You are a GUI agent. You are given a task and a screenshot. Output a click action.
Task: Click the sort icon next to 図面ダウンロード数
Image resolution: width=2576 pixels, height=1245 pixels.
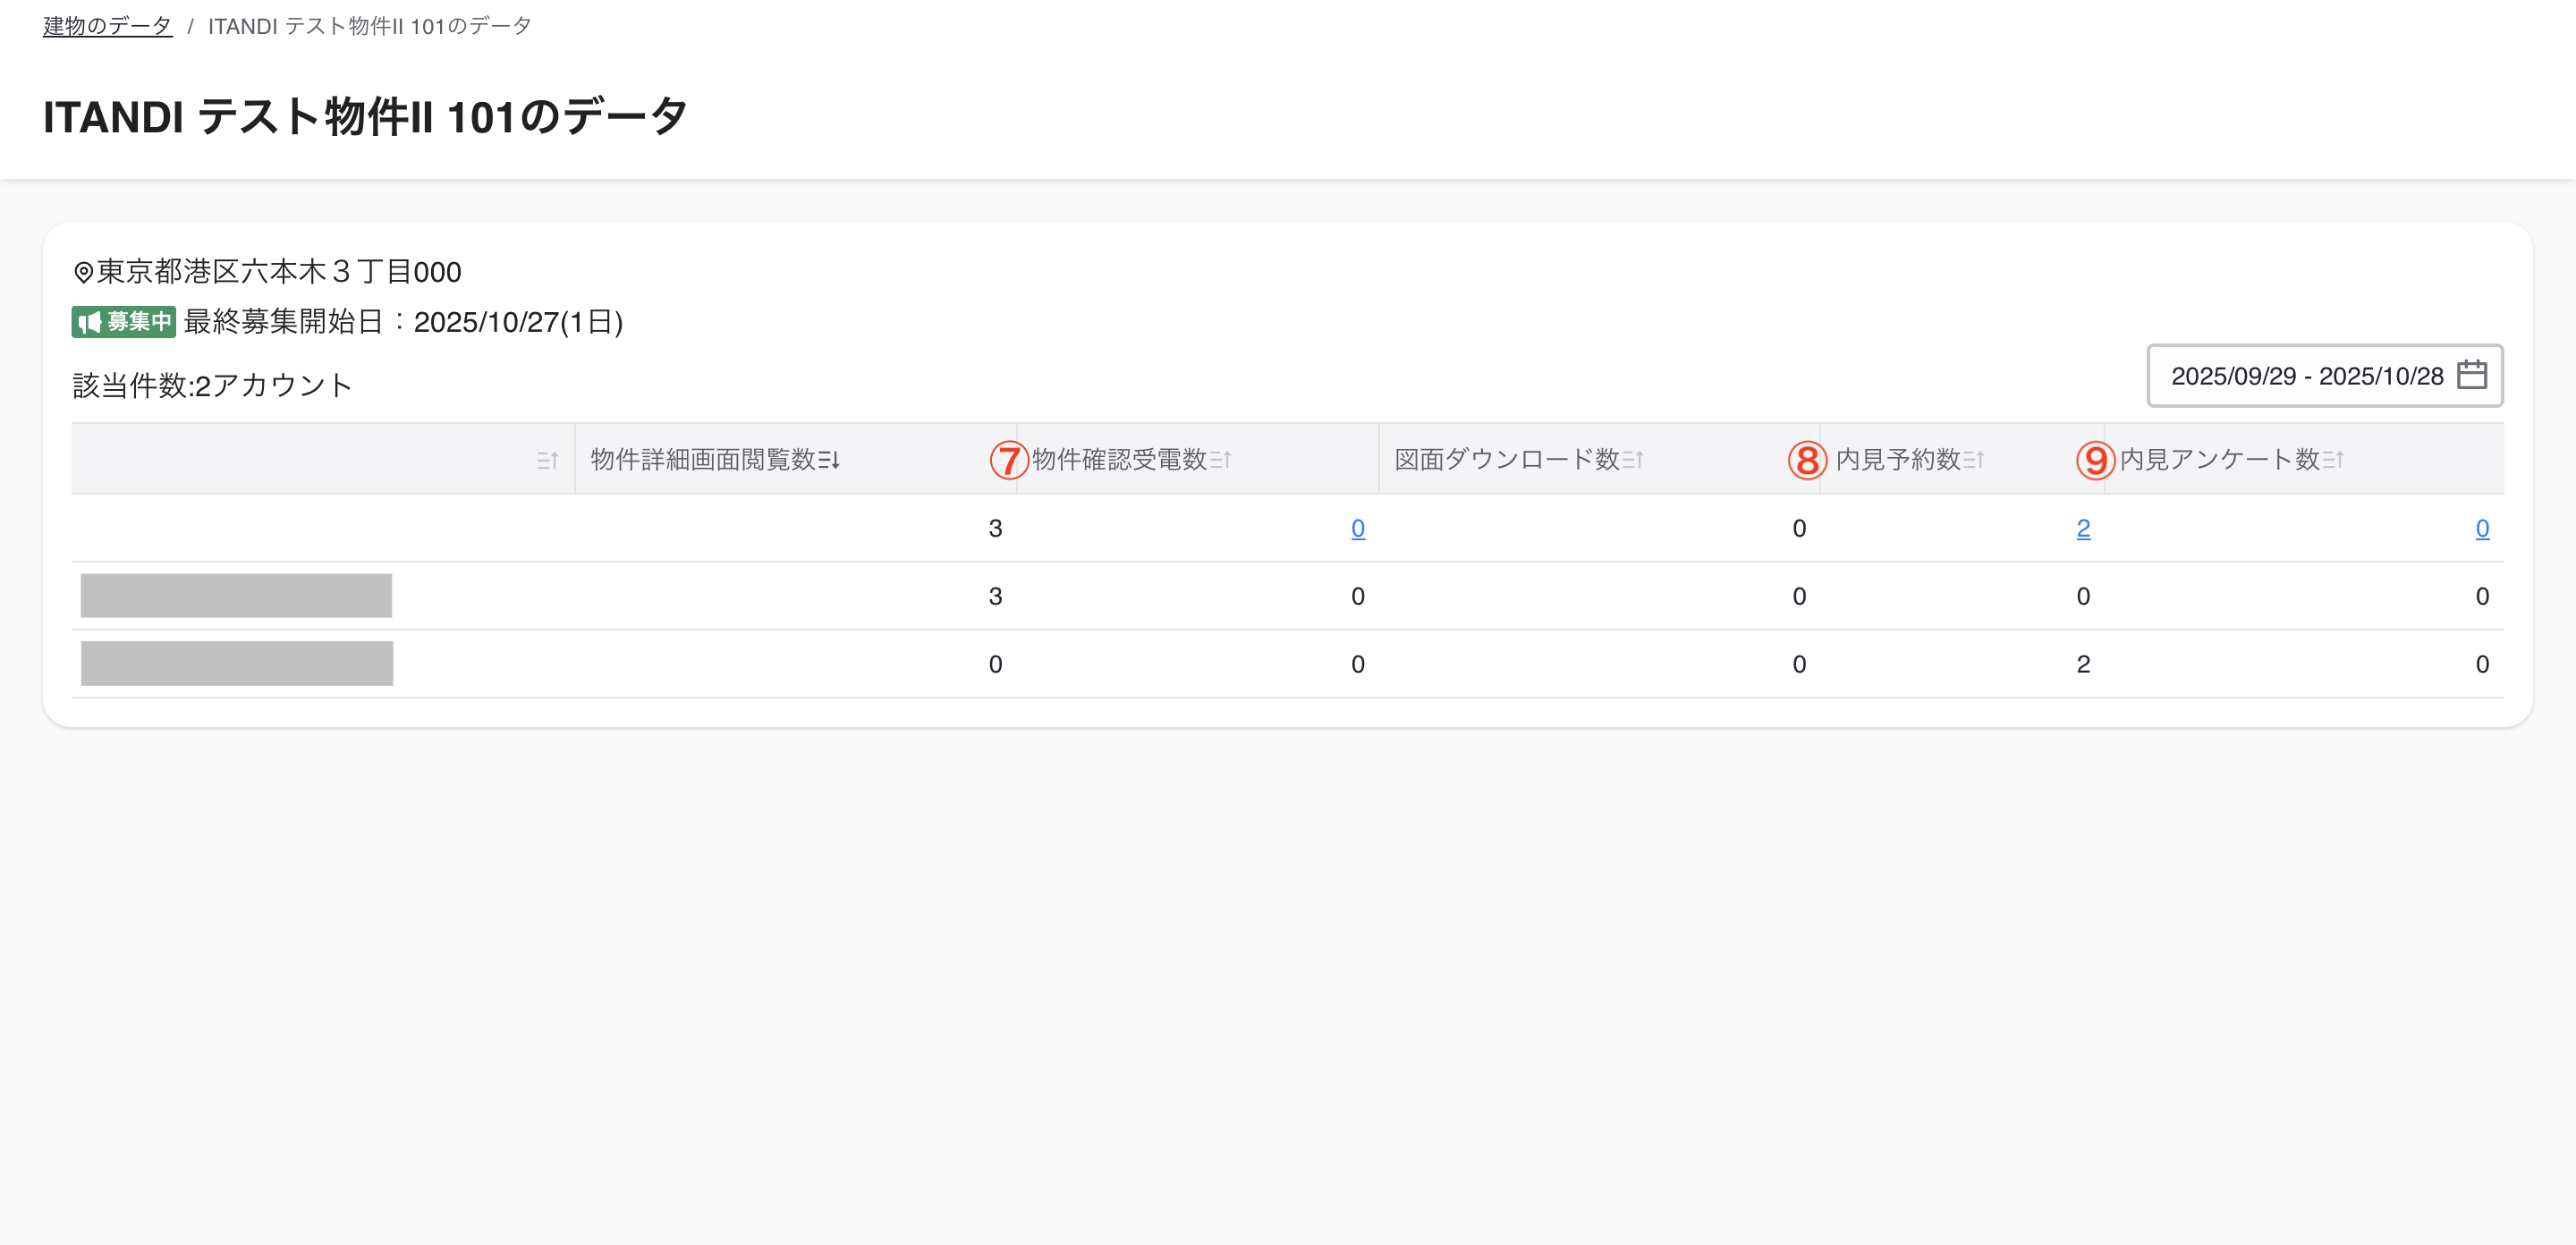click(x=1633, y=460)
